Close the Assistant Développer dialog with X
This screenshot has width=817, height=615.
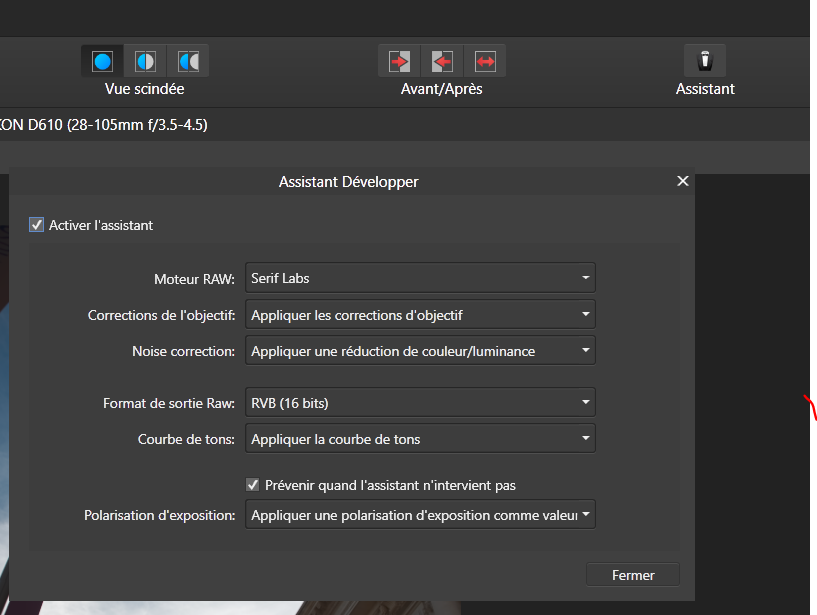coord(683,181)
